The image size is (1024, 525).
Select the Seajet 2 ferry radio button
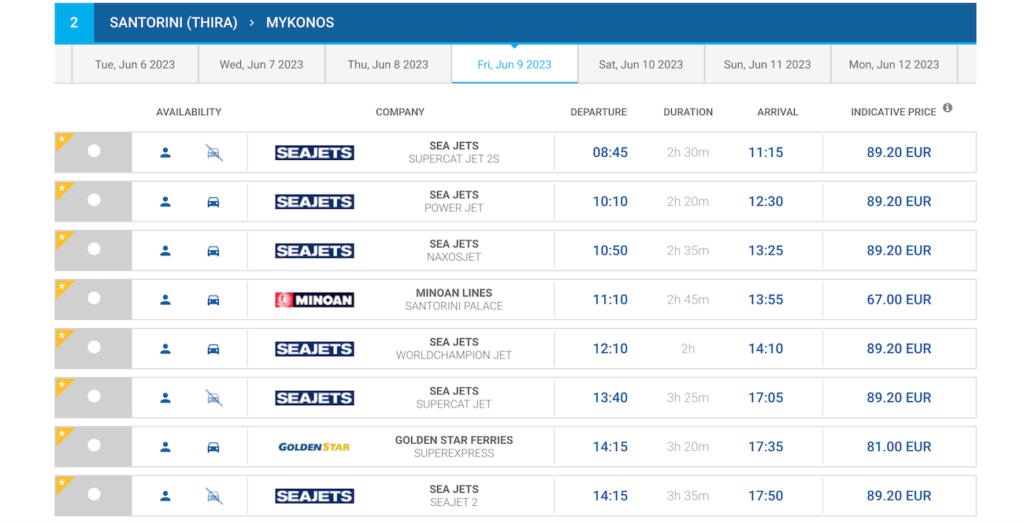point(94,494)
